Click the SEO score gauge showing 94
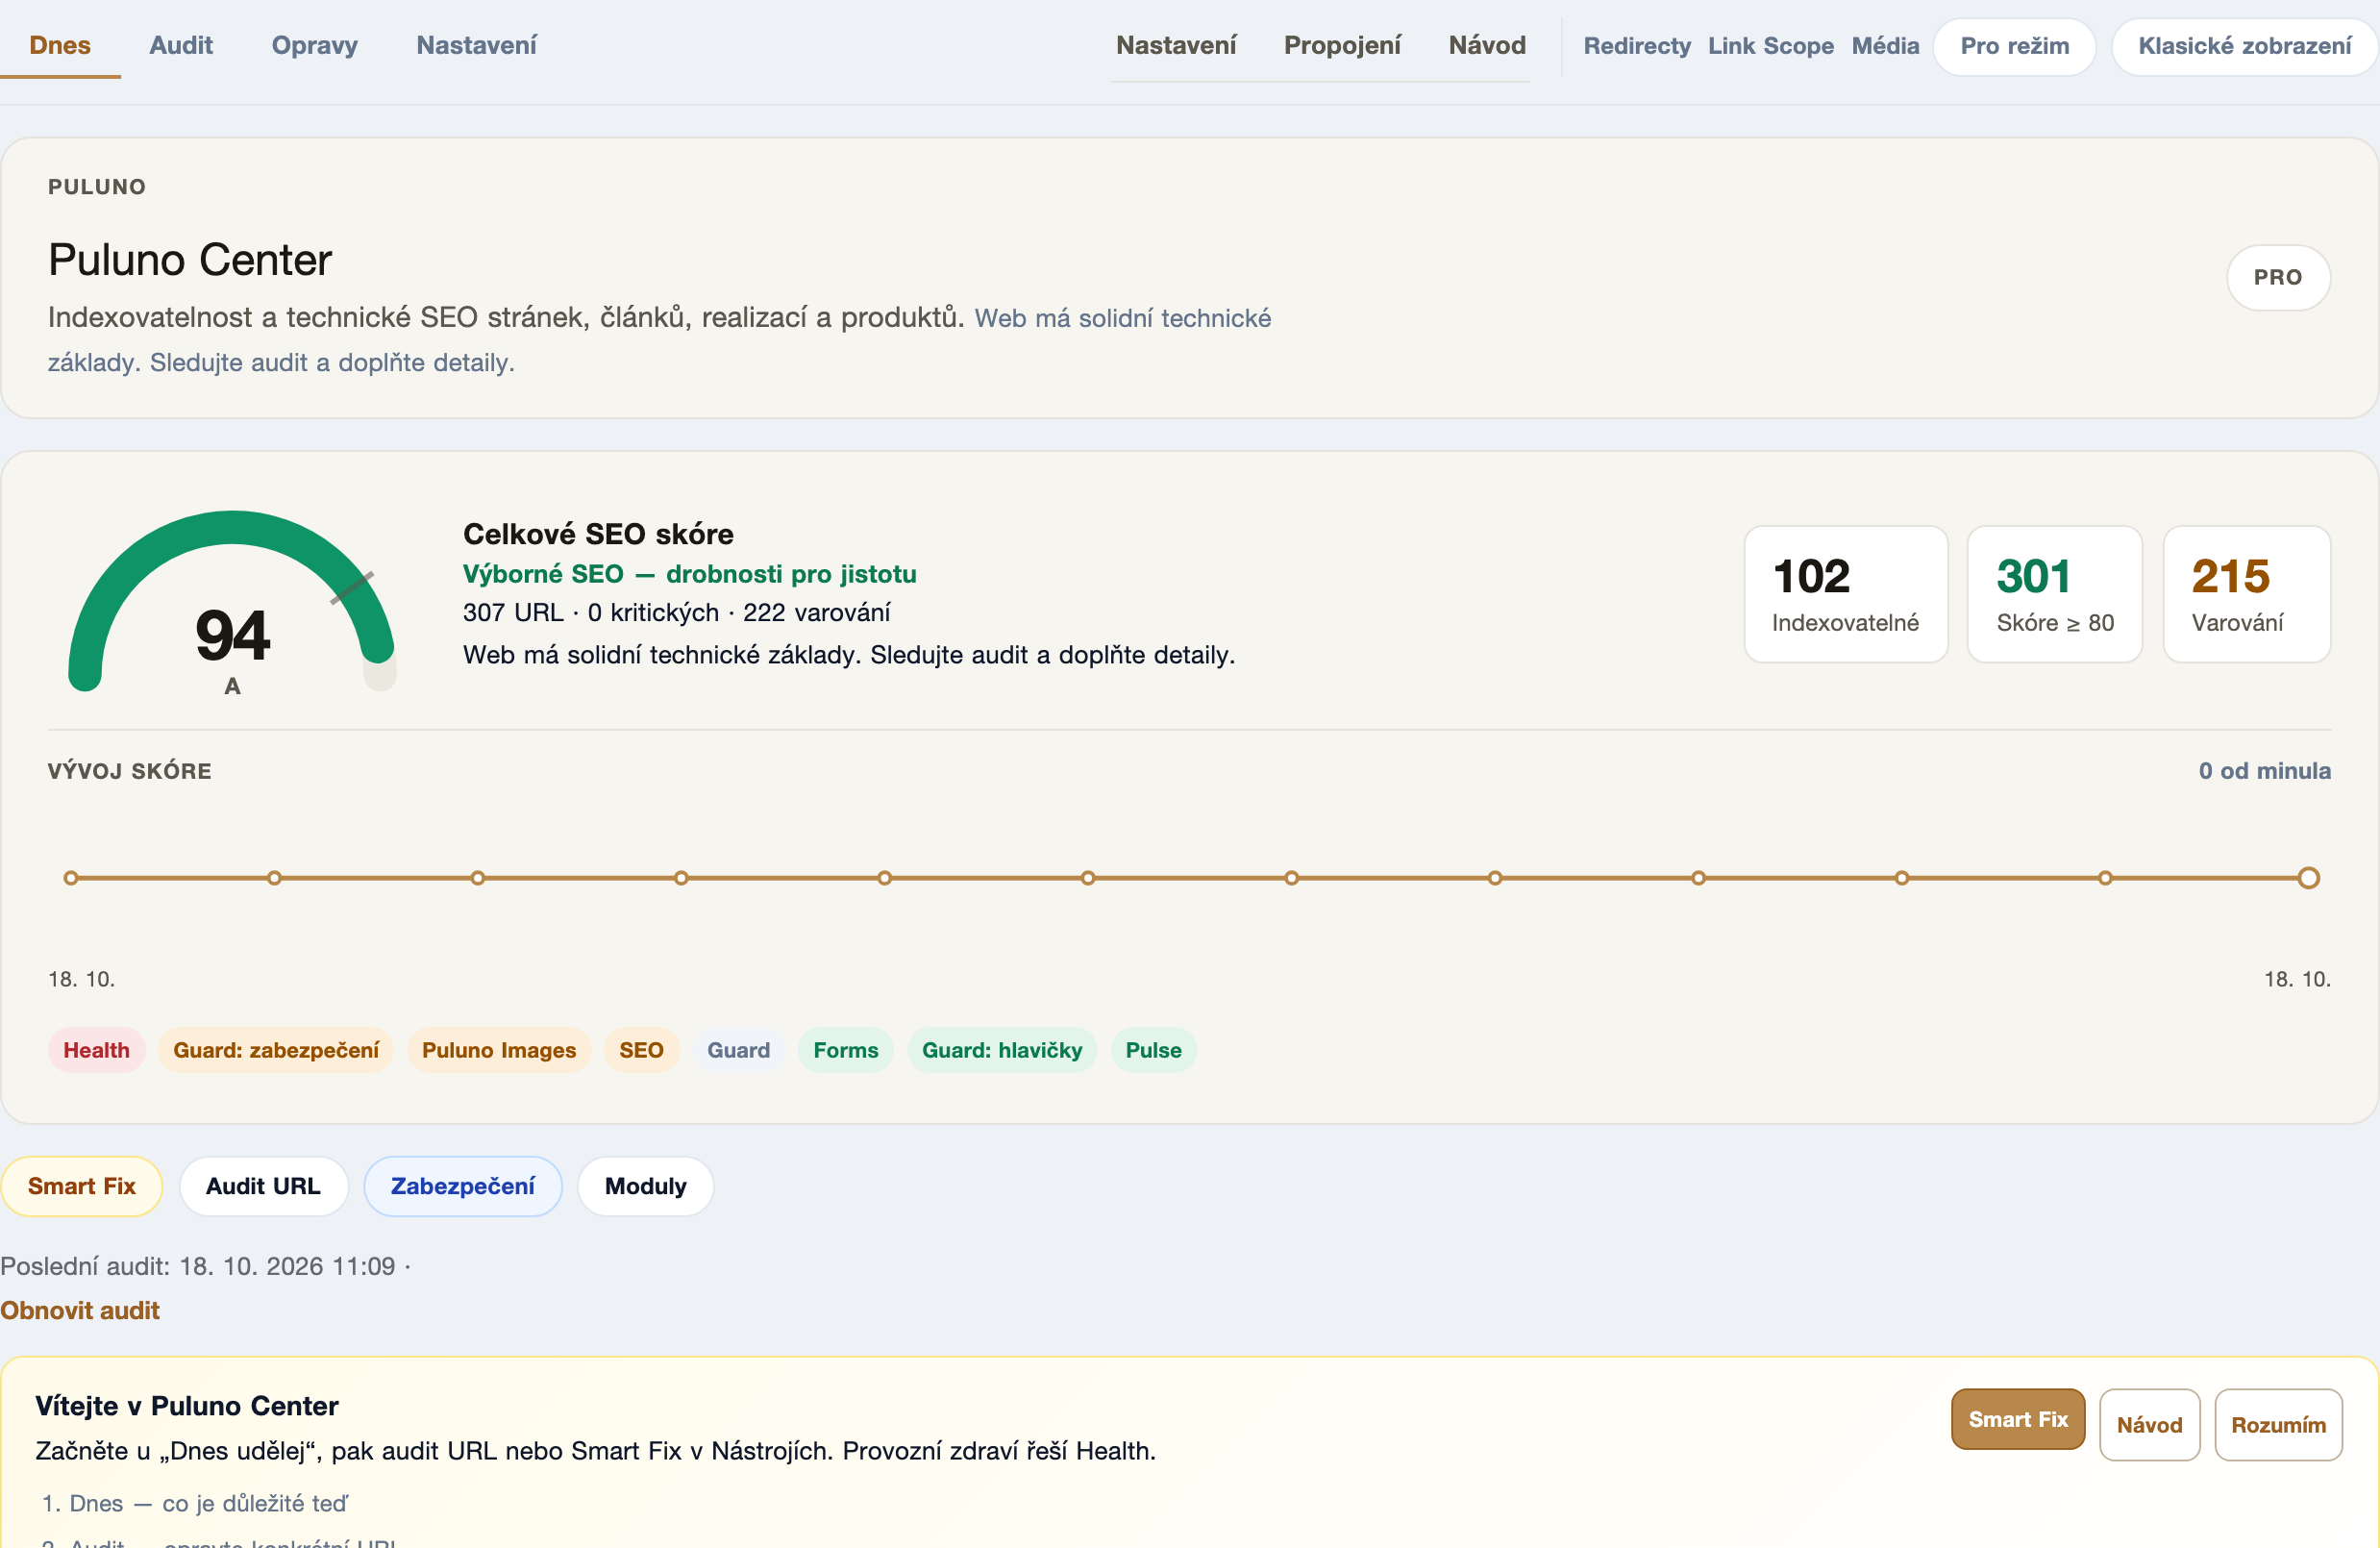Screen dimensions: 2380x1548 pos(232,605)
